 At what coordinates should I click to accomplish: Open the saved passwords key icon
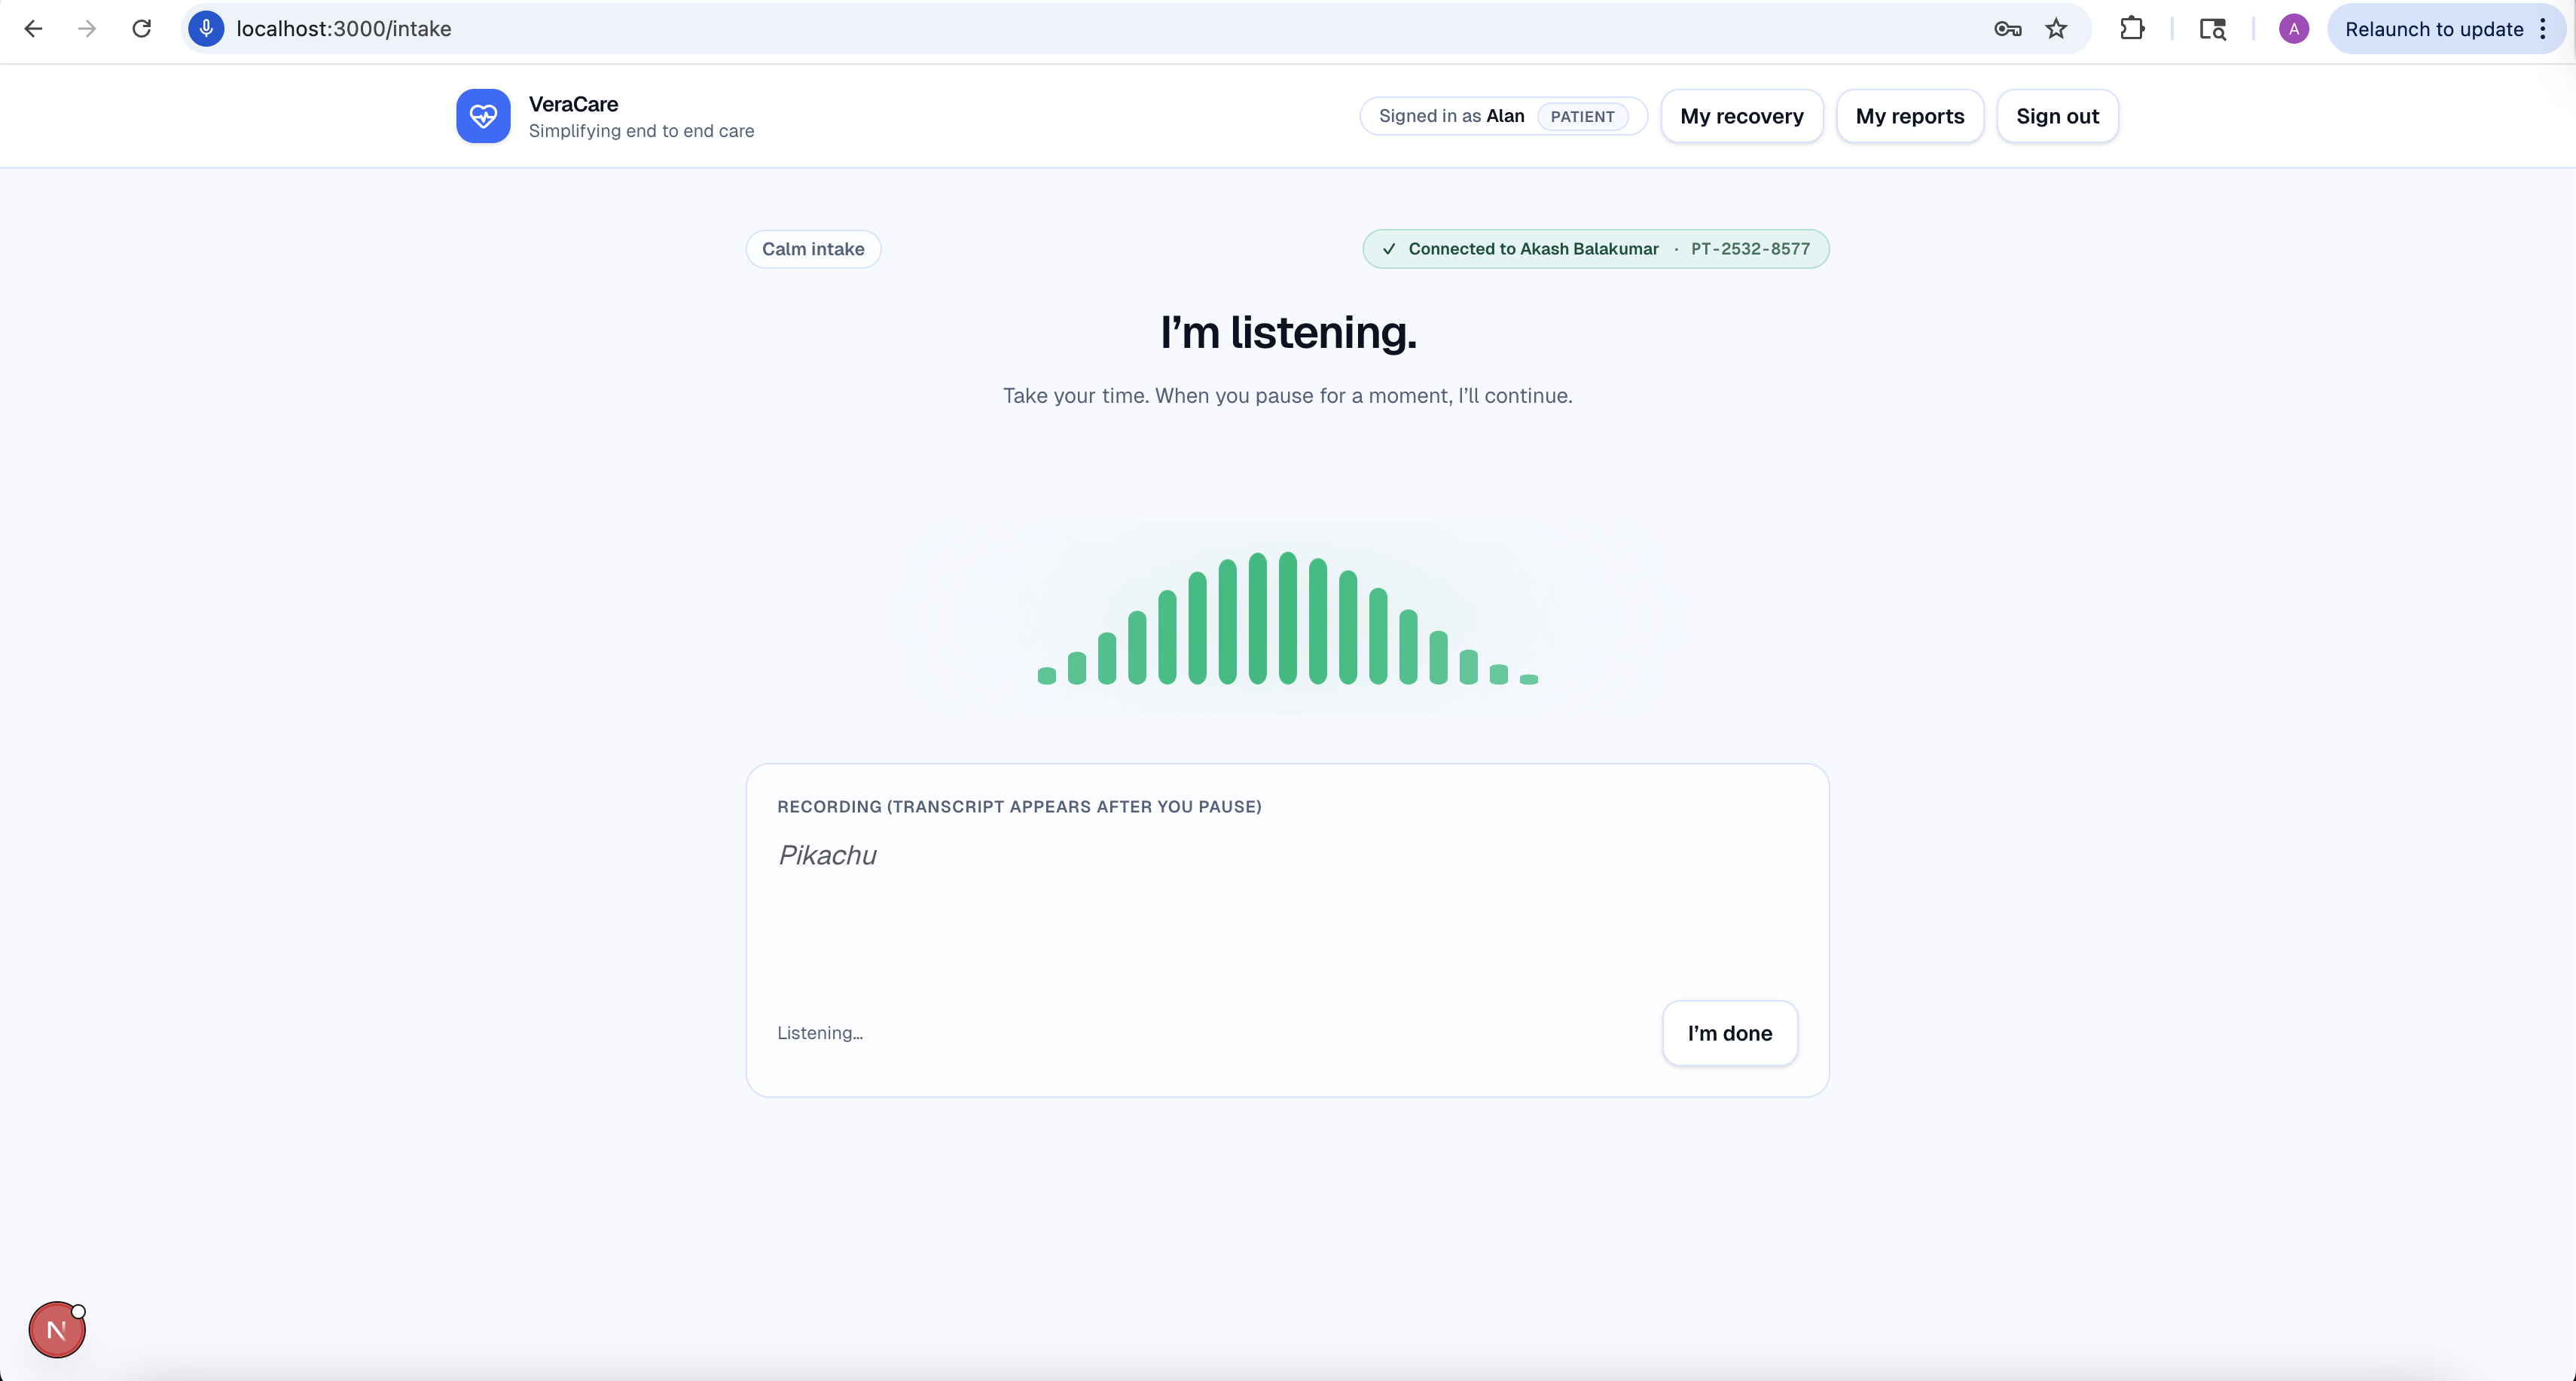[x=2007, y=29]
